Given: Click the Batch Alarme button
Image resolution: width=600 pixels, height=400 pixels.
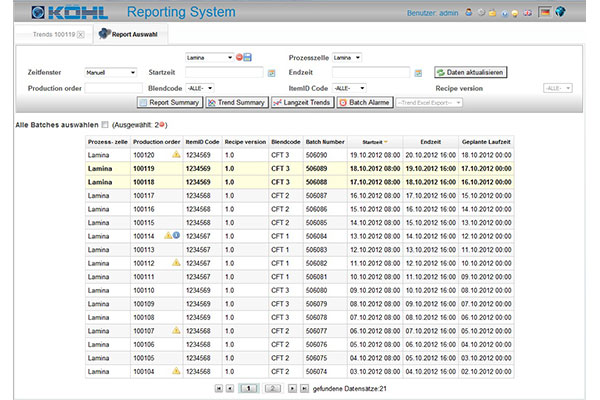Looking at the screenshot, I should click(x=364, y=102).
